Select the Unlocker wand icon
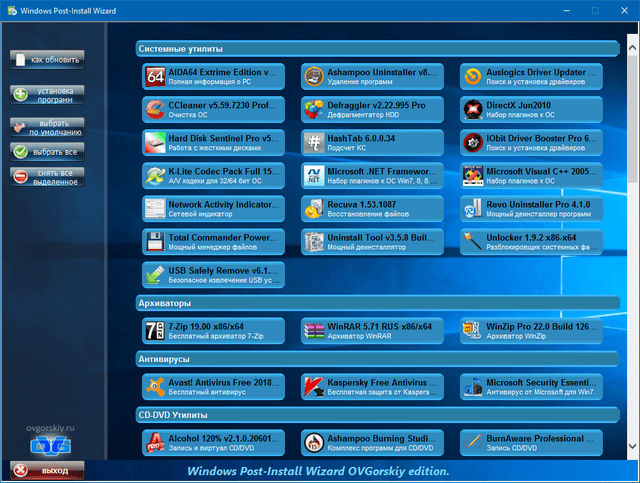The width and height of the screenshot is (640, 483). [471, 241]
